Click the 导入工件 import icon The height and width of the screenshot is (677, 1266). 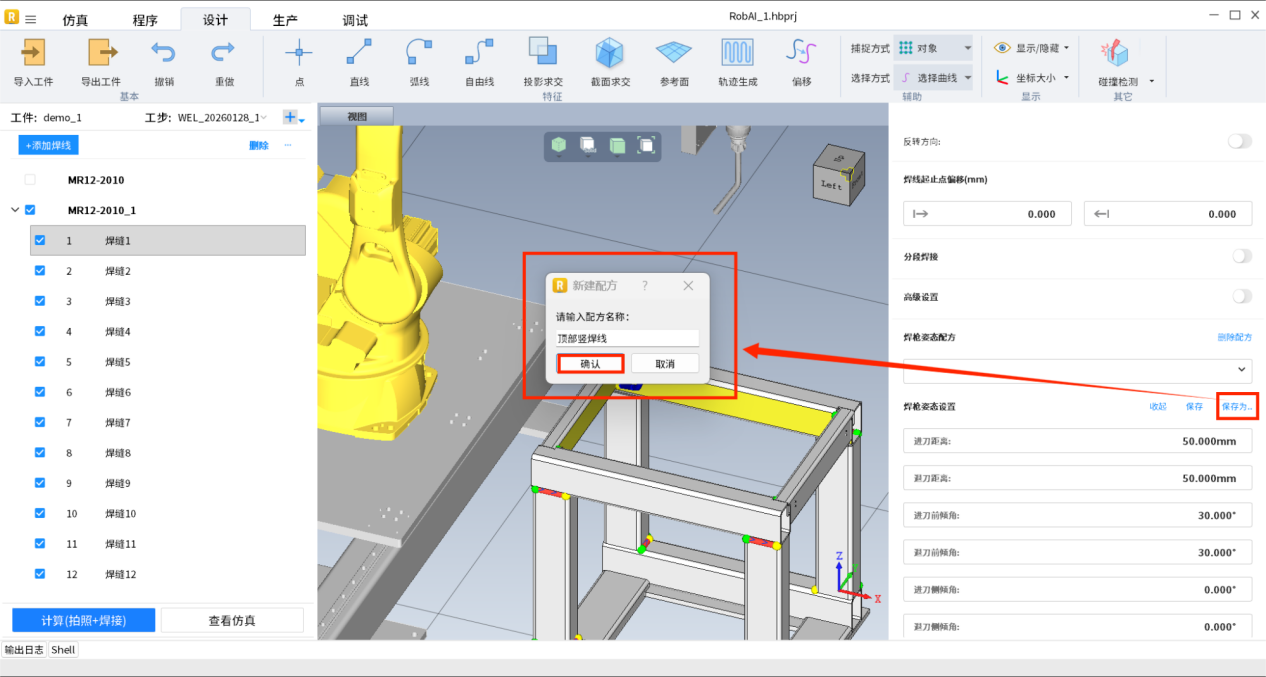coord(33,52)
